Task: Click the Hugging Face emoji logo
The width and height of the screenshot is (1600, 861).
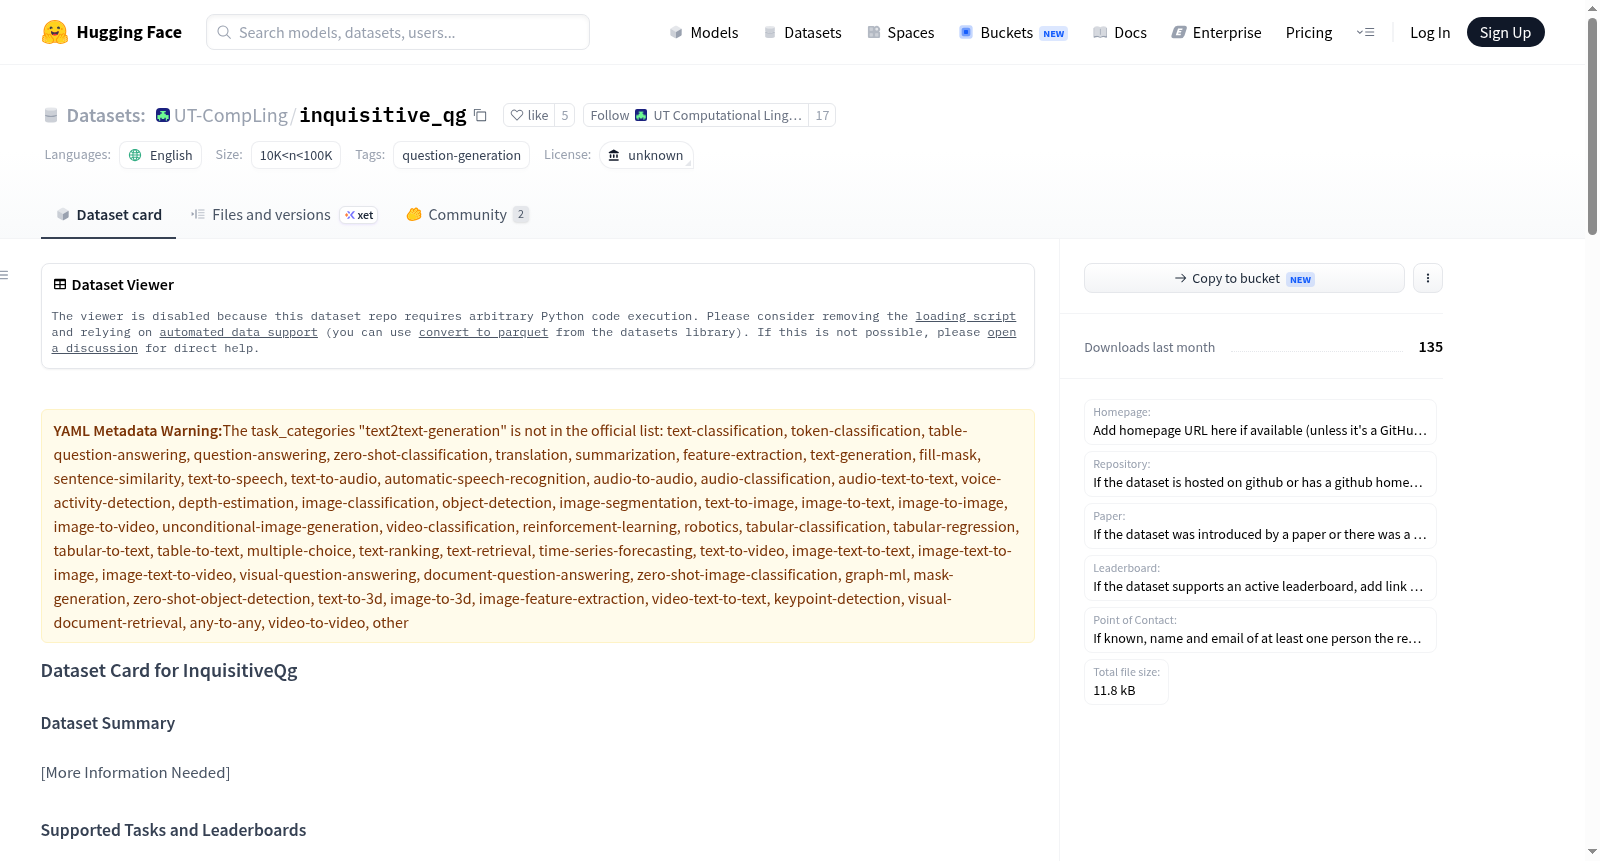Action: point(55,32)
